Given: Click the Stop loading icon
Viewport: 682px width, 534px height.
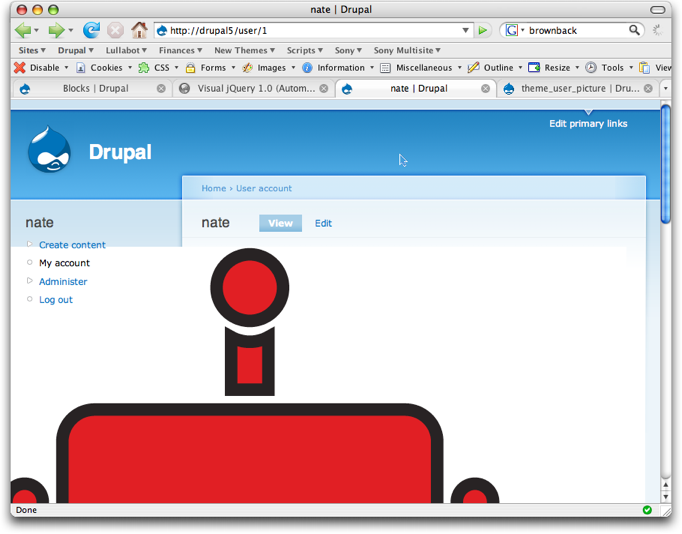Looking at the screenshot, I should pyautogui.click(x=115, y=30).
